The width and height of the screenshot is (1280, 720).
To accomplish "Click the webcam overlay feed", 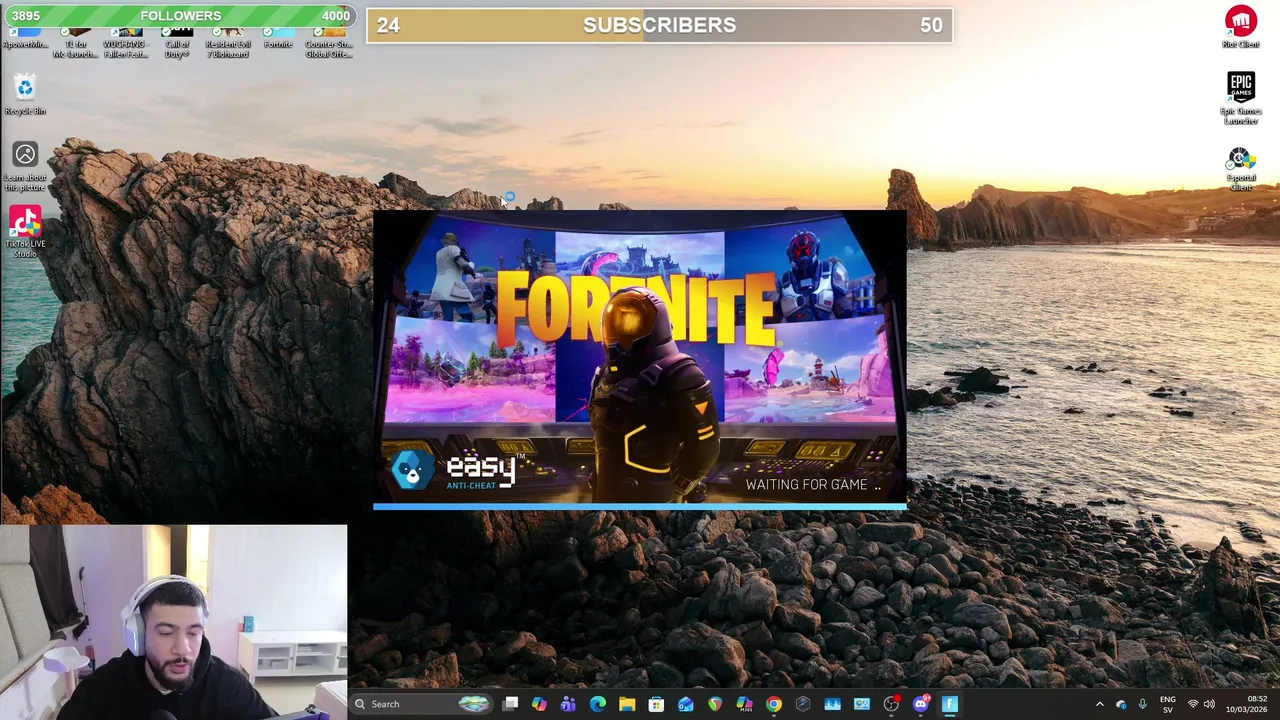I will (x=173, y=622).
